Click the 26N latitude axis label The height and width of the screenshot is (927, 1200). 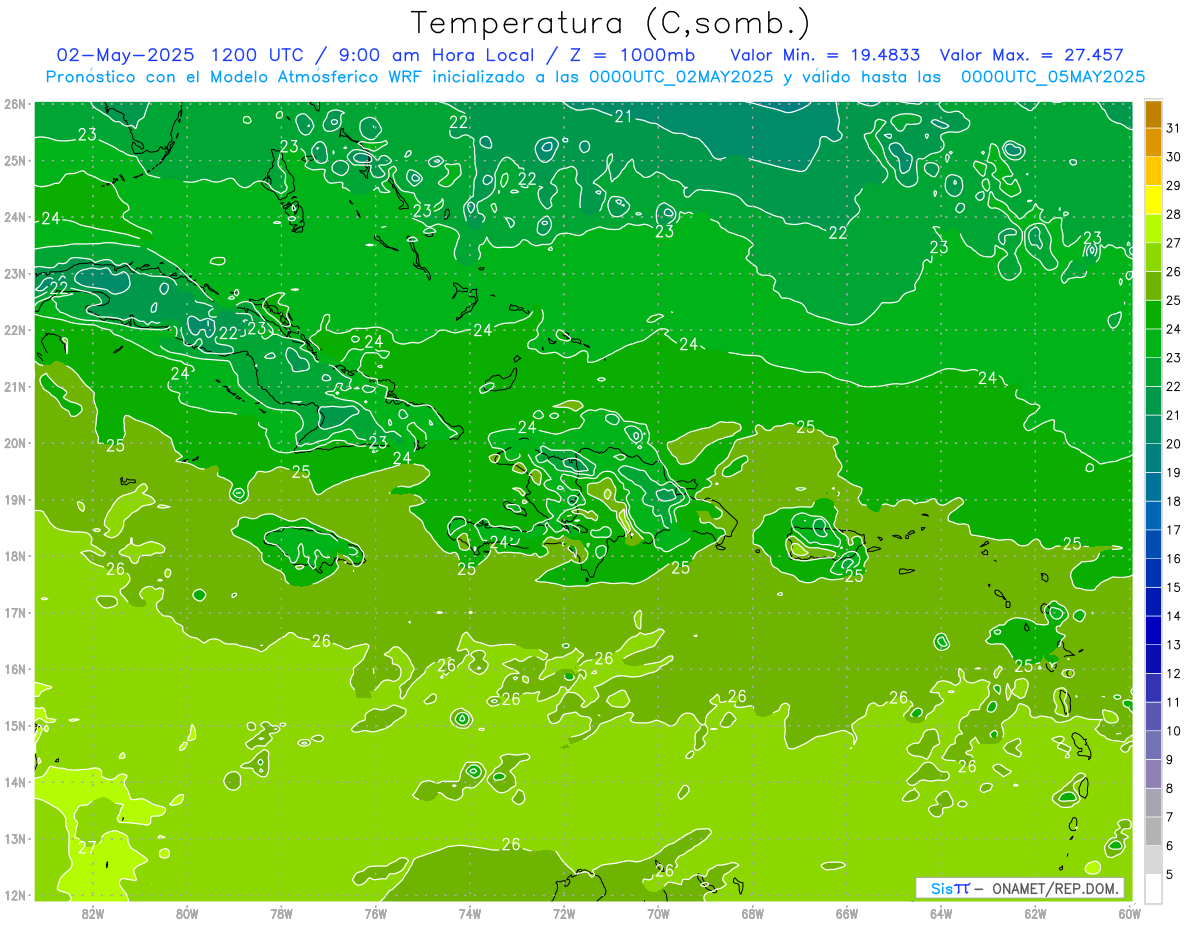pos(14,104)
